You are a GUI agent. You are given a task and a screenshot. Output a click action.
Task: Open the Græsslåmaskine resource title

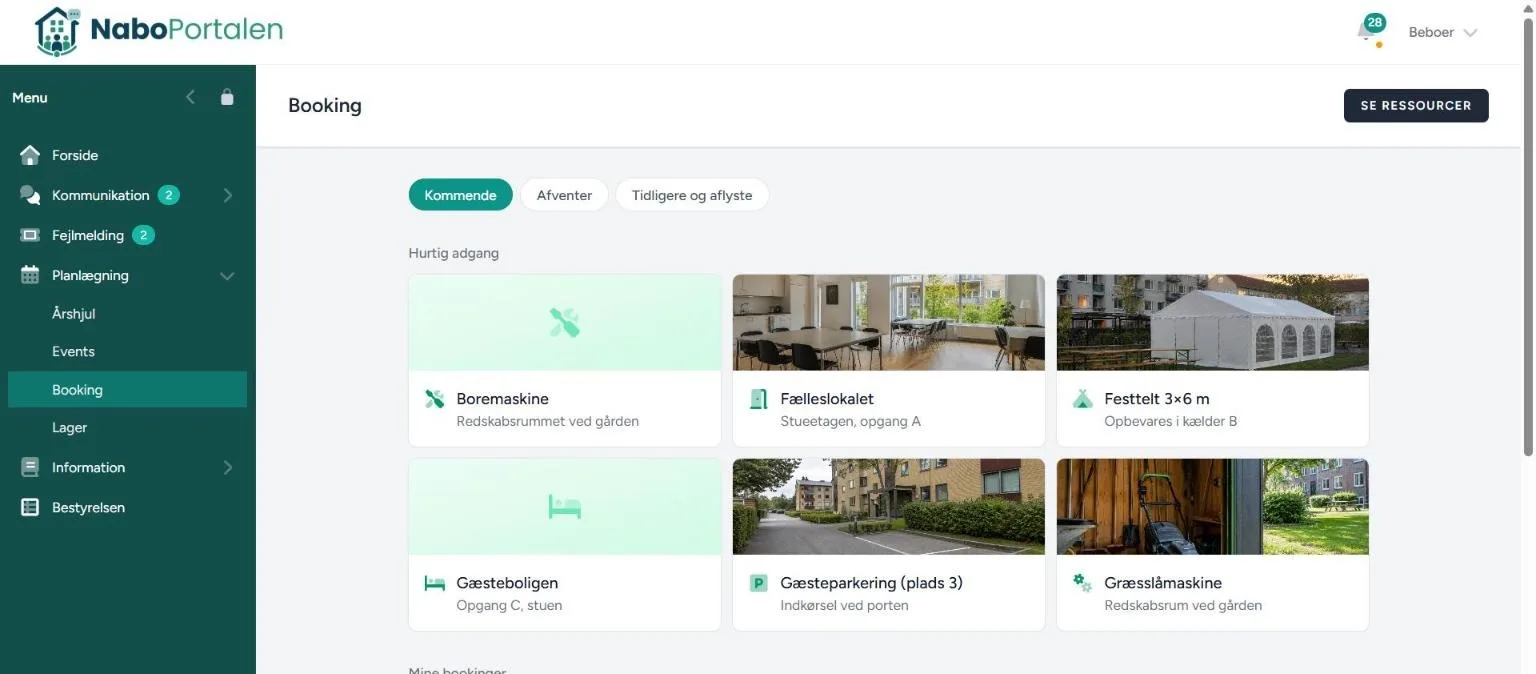(x=1163, y=583)
